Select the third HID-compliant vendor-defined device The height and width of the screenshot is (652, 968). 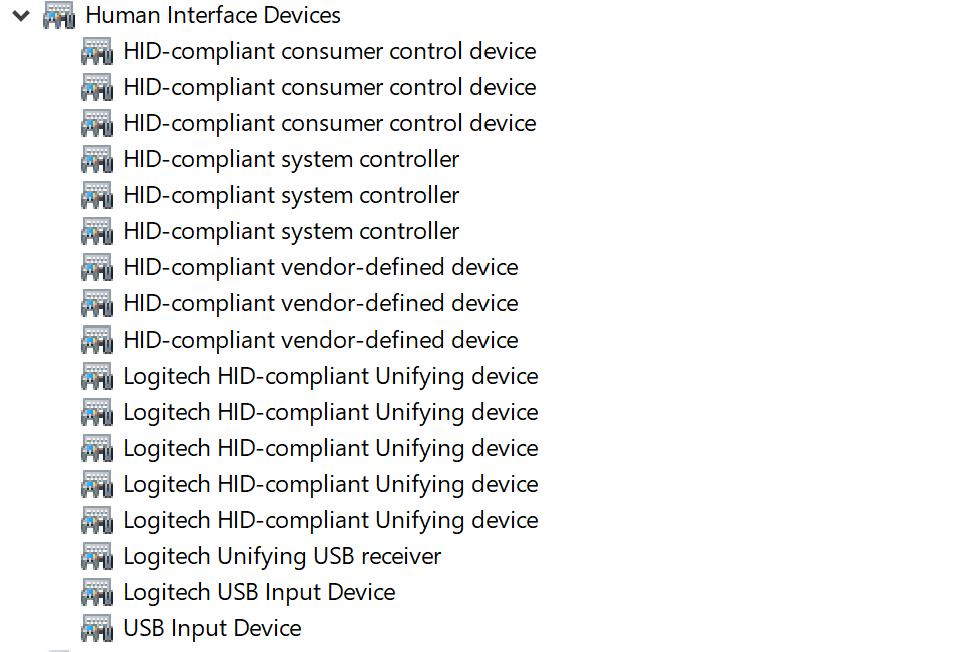(320, 340)
